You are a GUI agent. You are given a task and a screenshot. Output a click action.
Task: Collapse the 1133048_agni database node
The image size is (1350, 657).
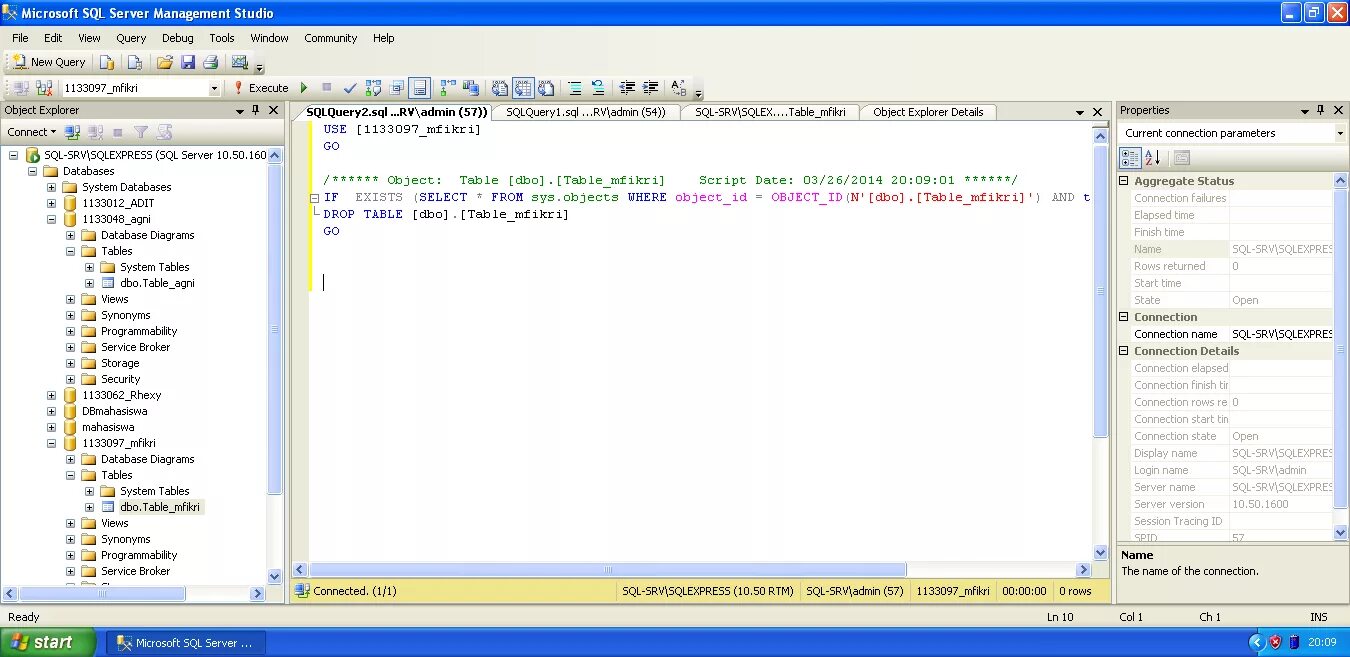[51, 219]
